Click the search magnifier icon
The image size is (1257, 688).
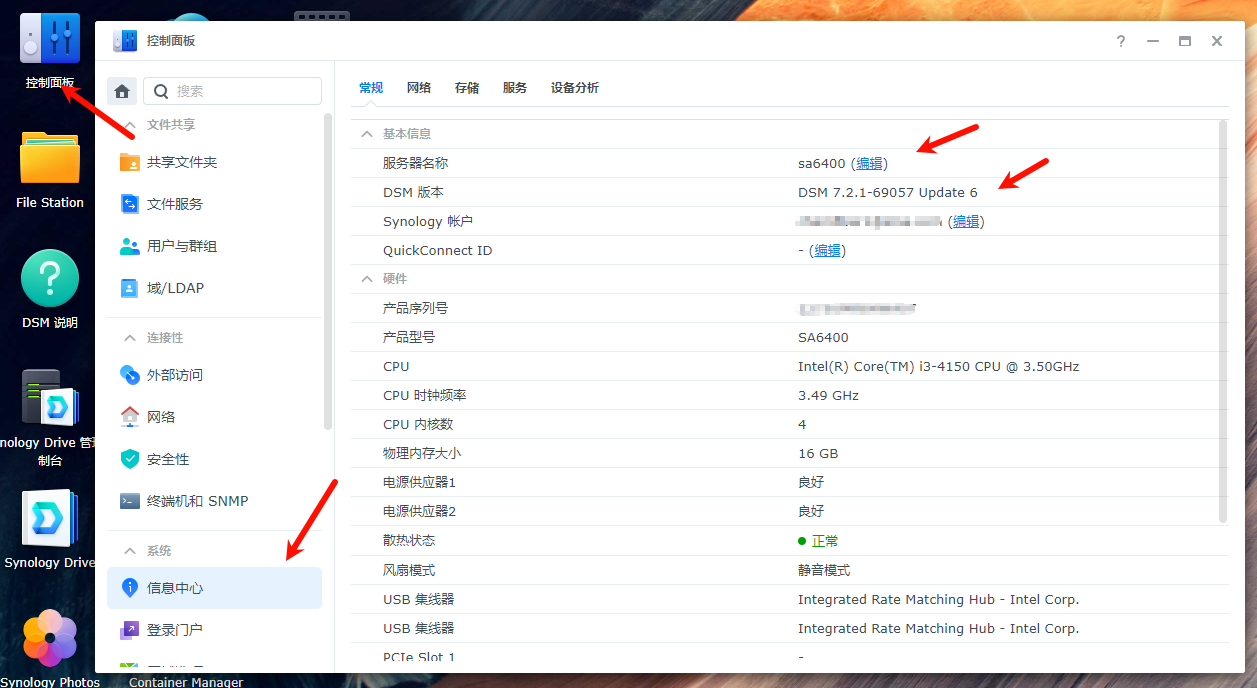[161, 91]
